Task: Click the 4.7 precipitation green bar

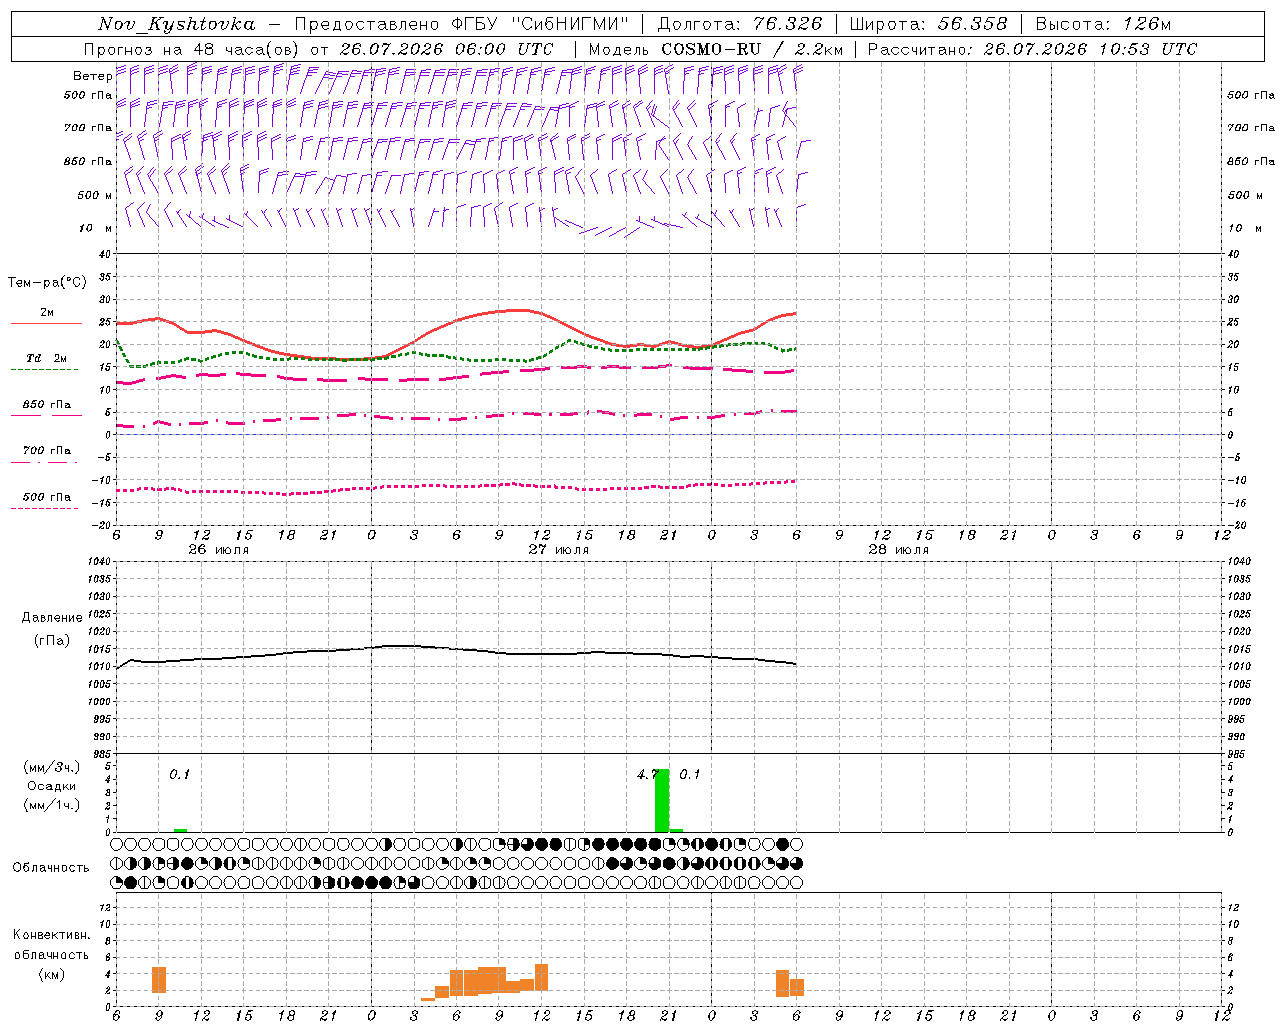Action: pyautogui.click(x=662, y=800)
